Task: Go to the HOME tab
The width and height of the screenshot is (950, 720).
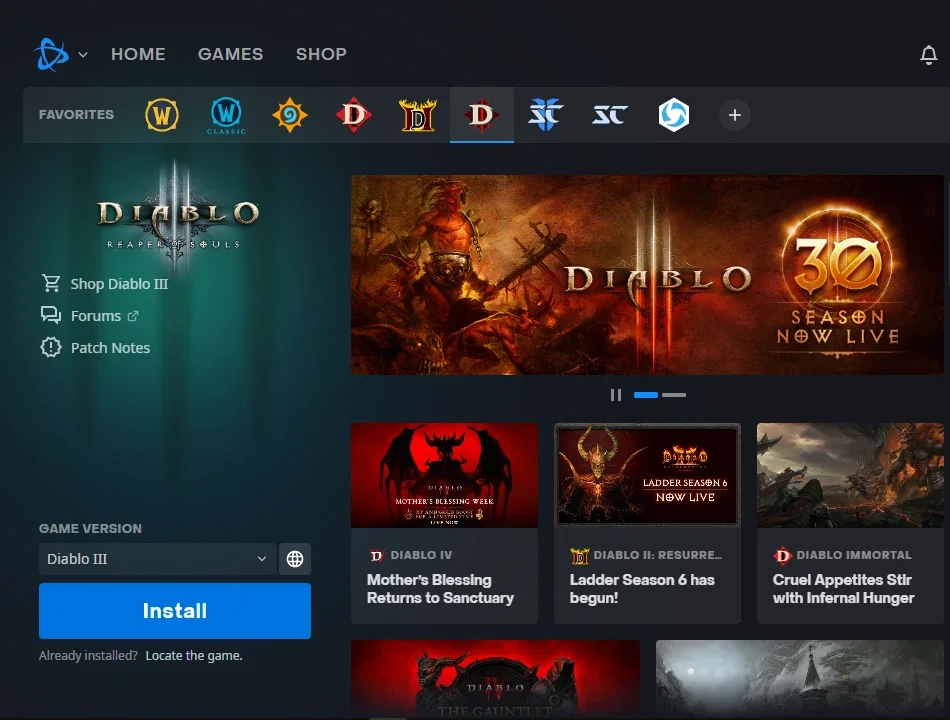Action: (138, 54)
